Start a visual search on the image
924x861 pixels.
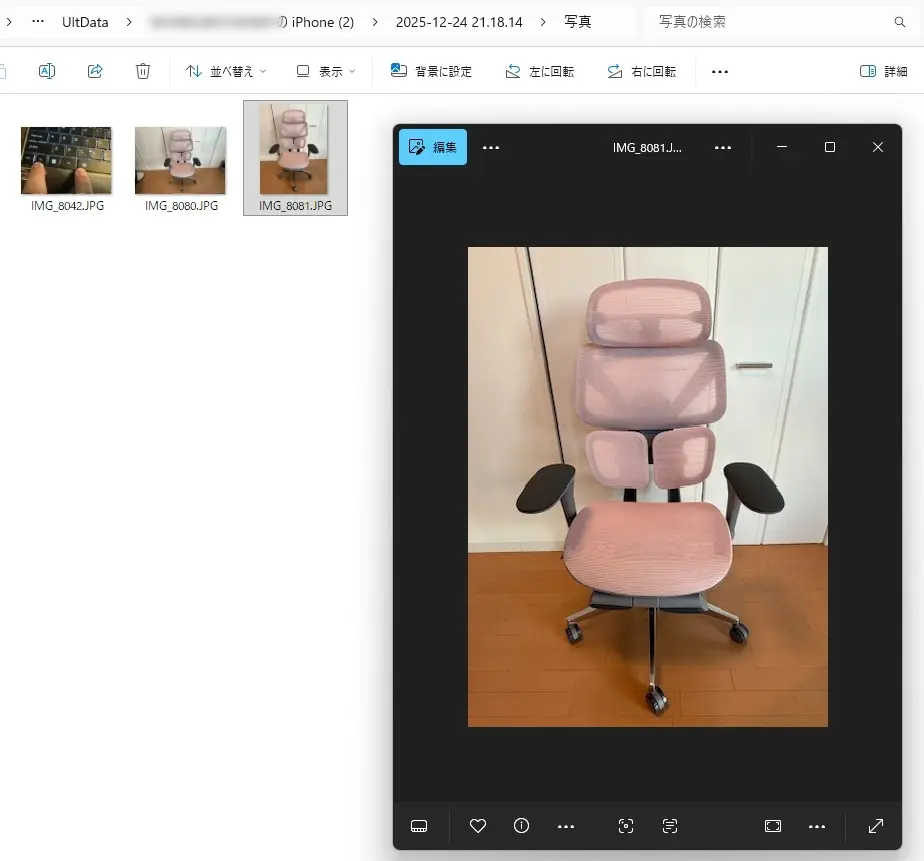point(625,826)
